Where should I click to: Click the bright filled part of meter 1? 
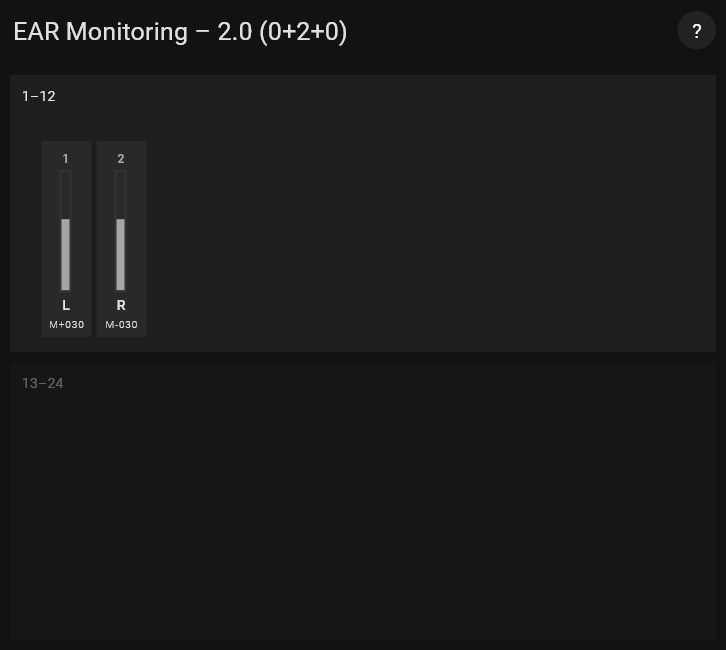66,256
